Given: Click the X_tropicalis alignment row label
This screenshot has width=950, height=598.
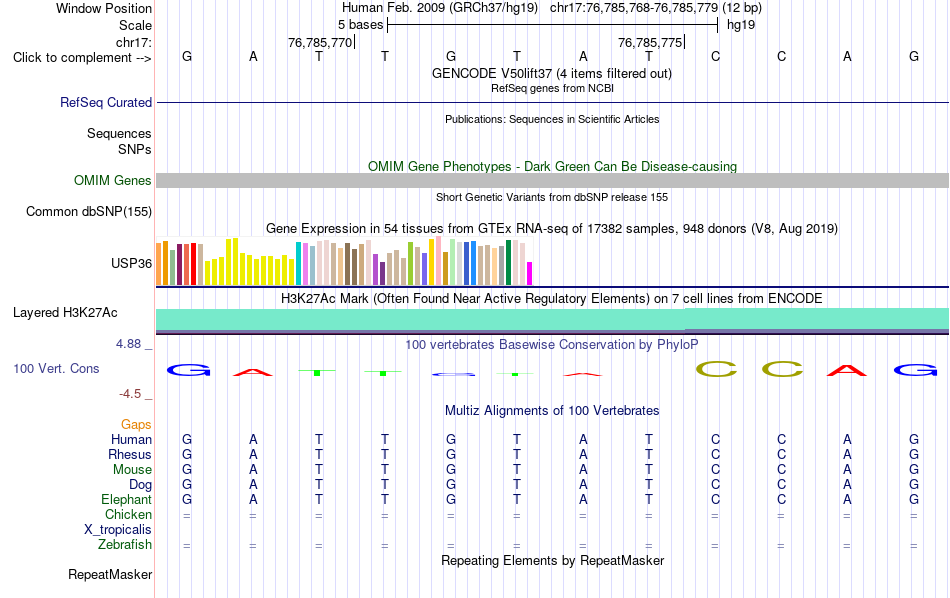Looking at the screenshot, I should tap(118, 530).
